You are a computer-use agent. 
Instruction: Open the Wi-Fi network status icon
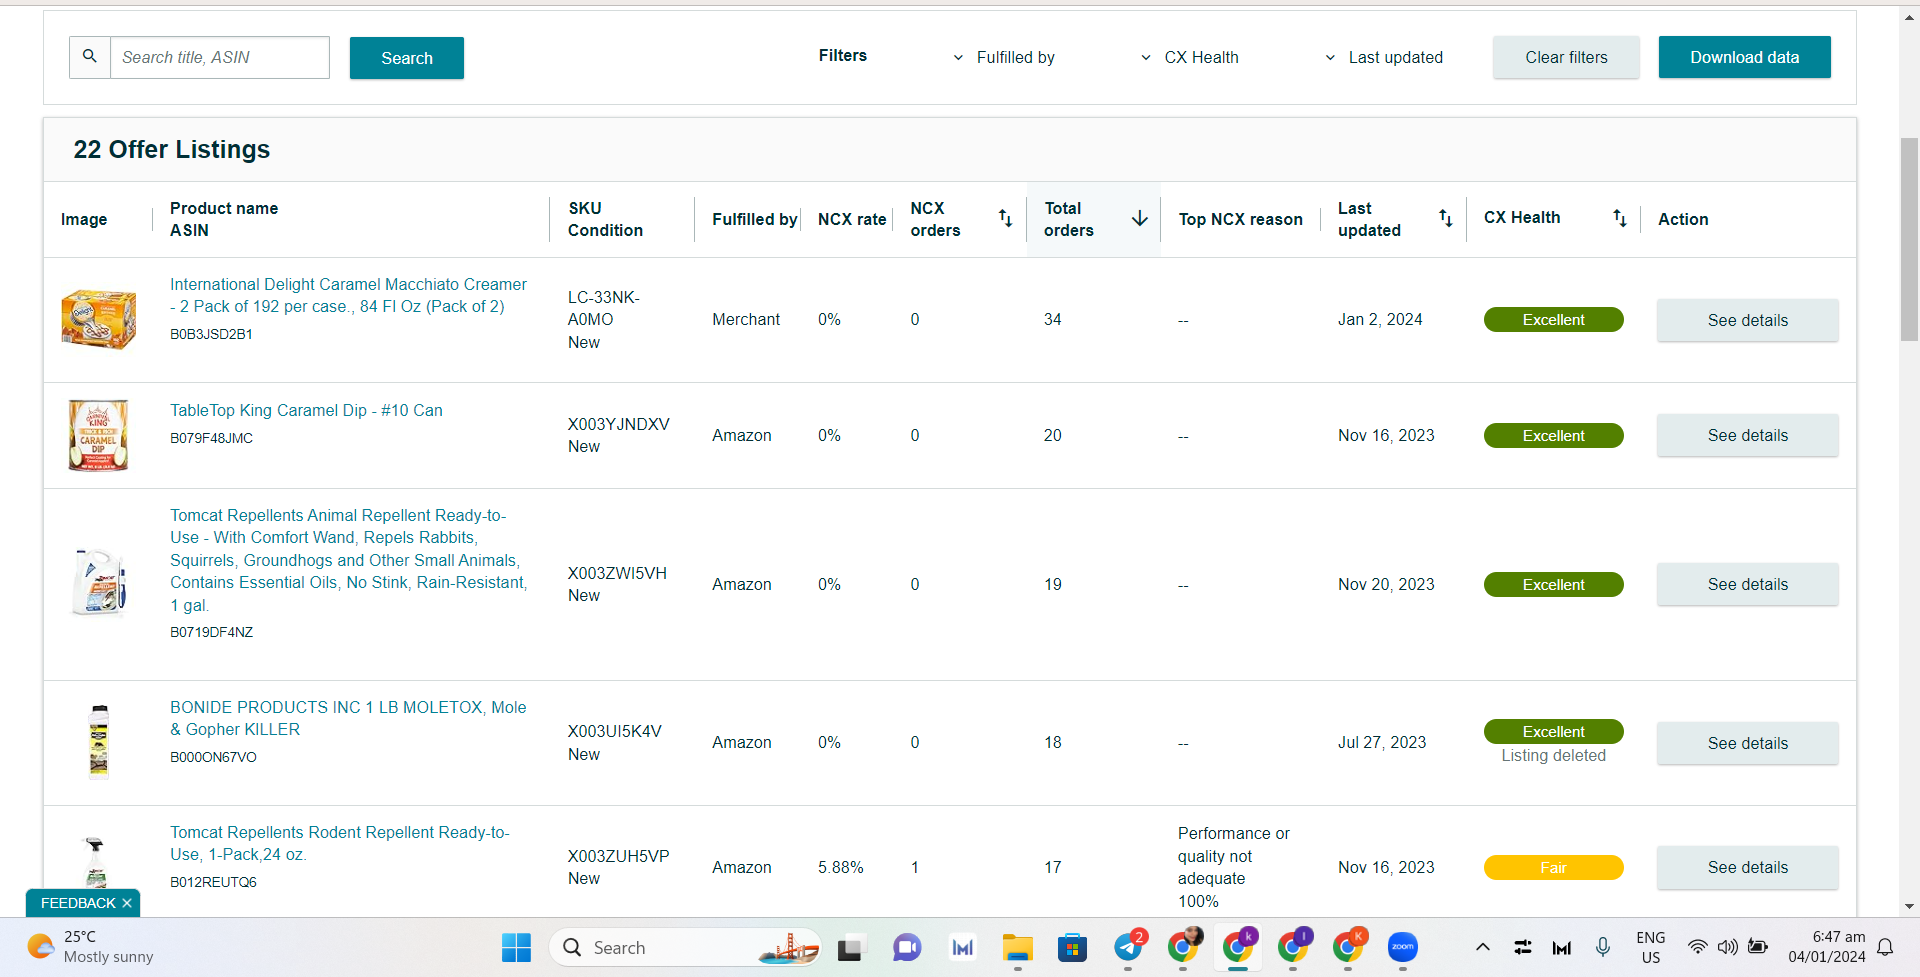[1697, 947]
